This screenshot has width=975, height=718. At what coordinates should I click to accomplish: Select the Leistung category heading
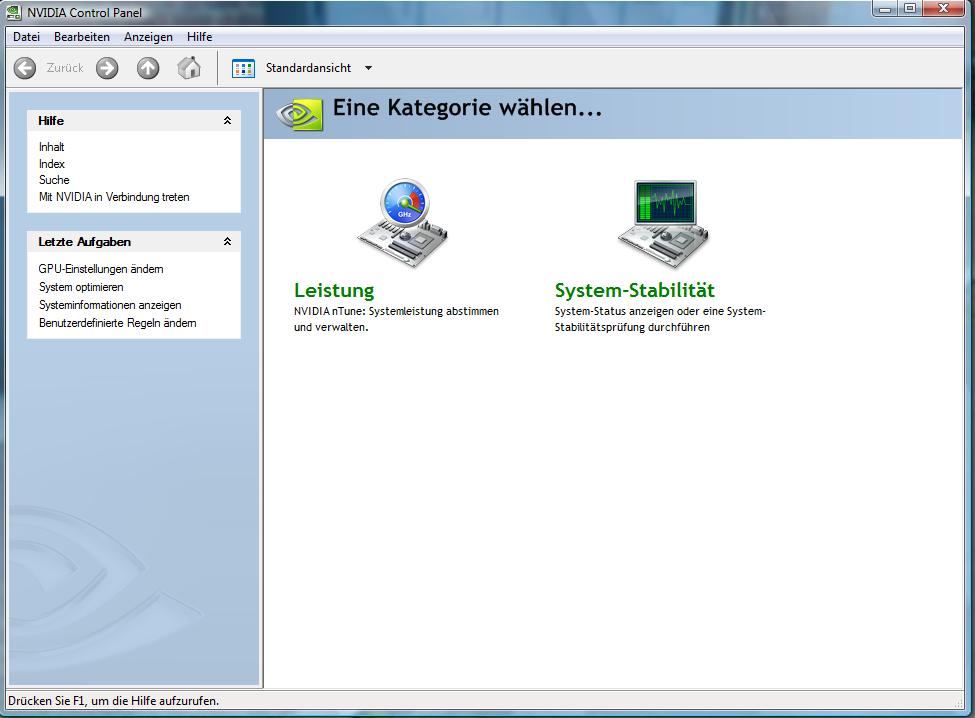pos(334,290)
